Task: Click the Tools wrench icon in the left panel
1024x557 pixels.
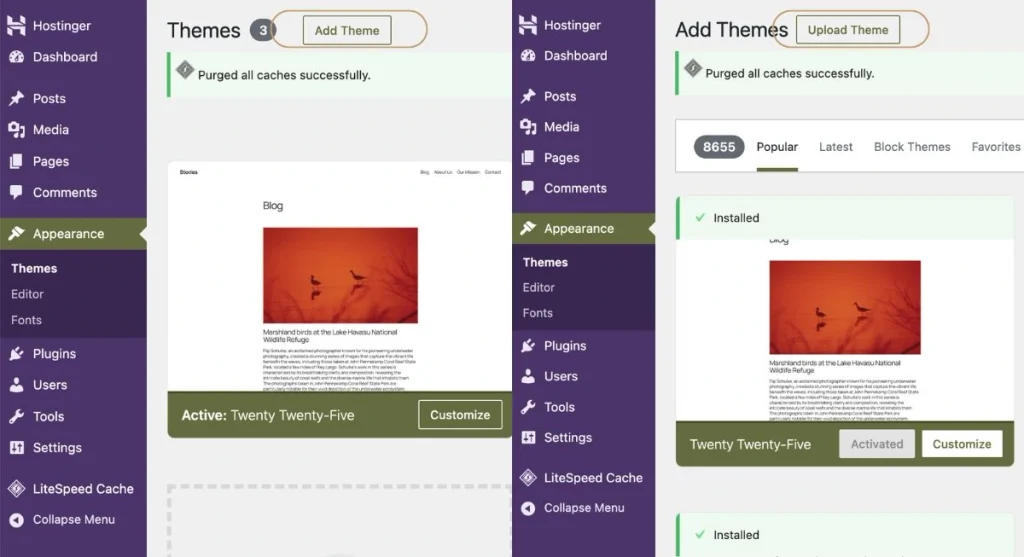Action: (x=16, y=416)
